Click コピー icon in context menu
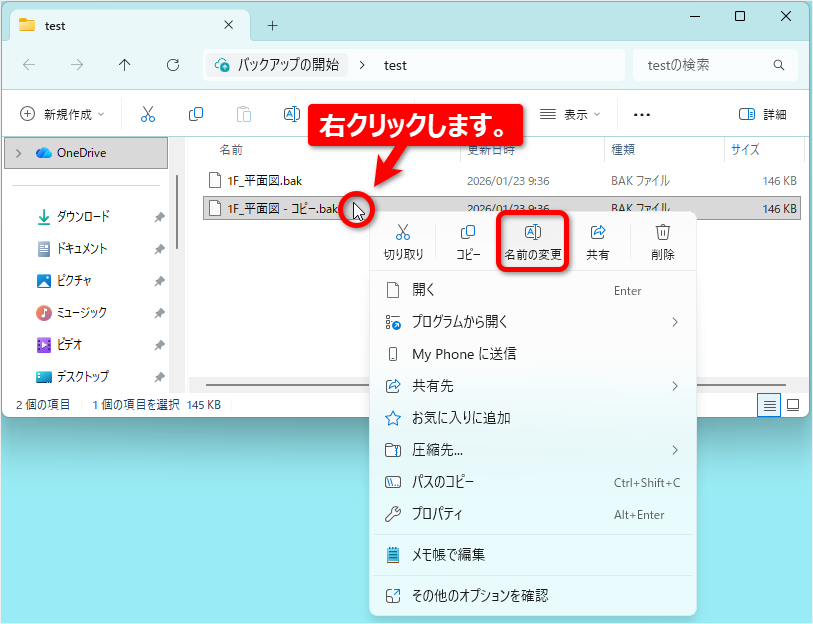Viewport: 813px width, 624px height. click(468, 241)
